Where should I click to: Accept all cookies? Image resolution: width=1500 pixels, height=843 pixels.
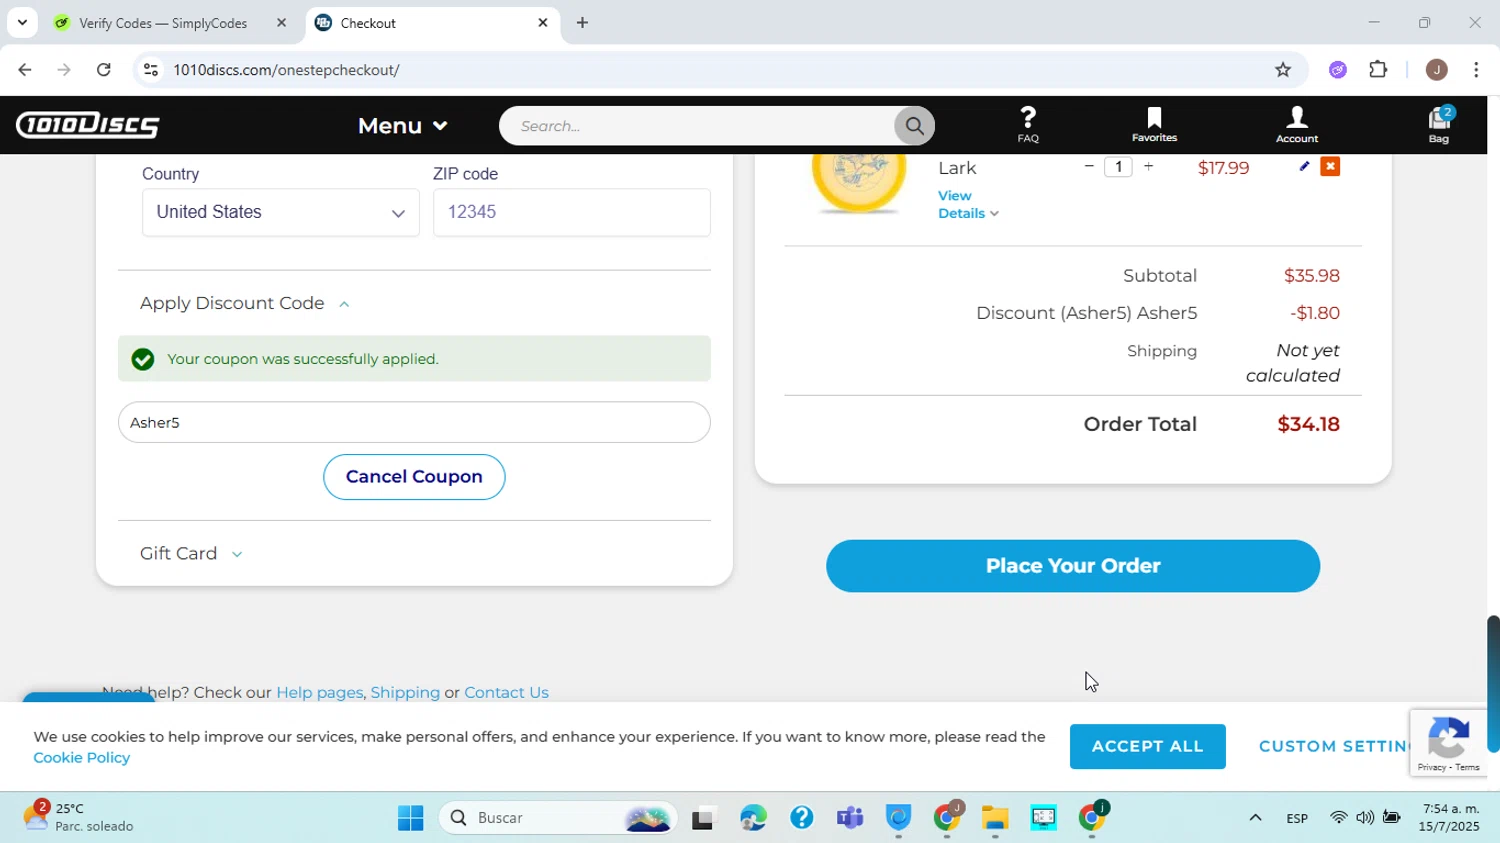[x=1148, y=746]
